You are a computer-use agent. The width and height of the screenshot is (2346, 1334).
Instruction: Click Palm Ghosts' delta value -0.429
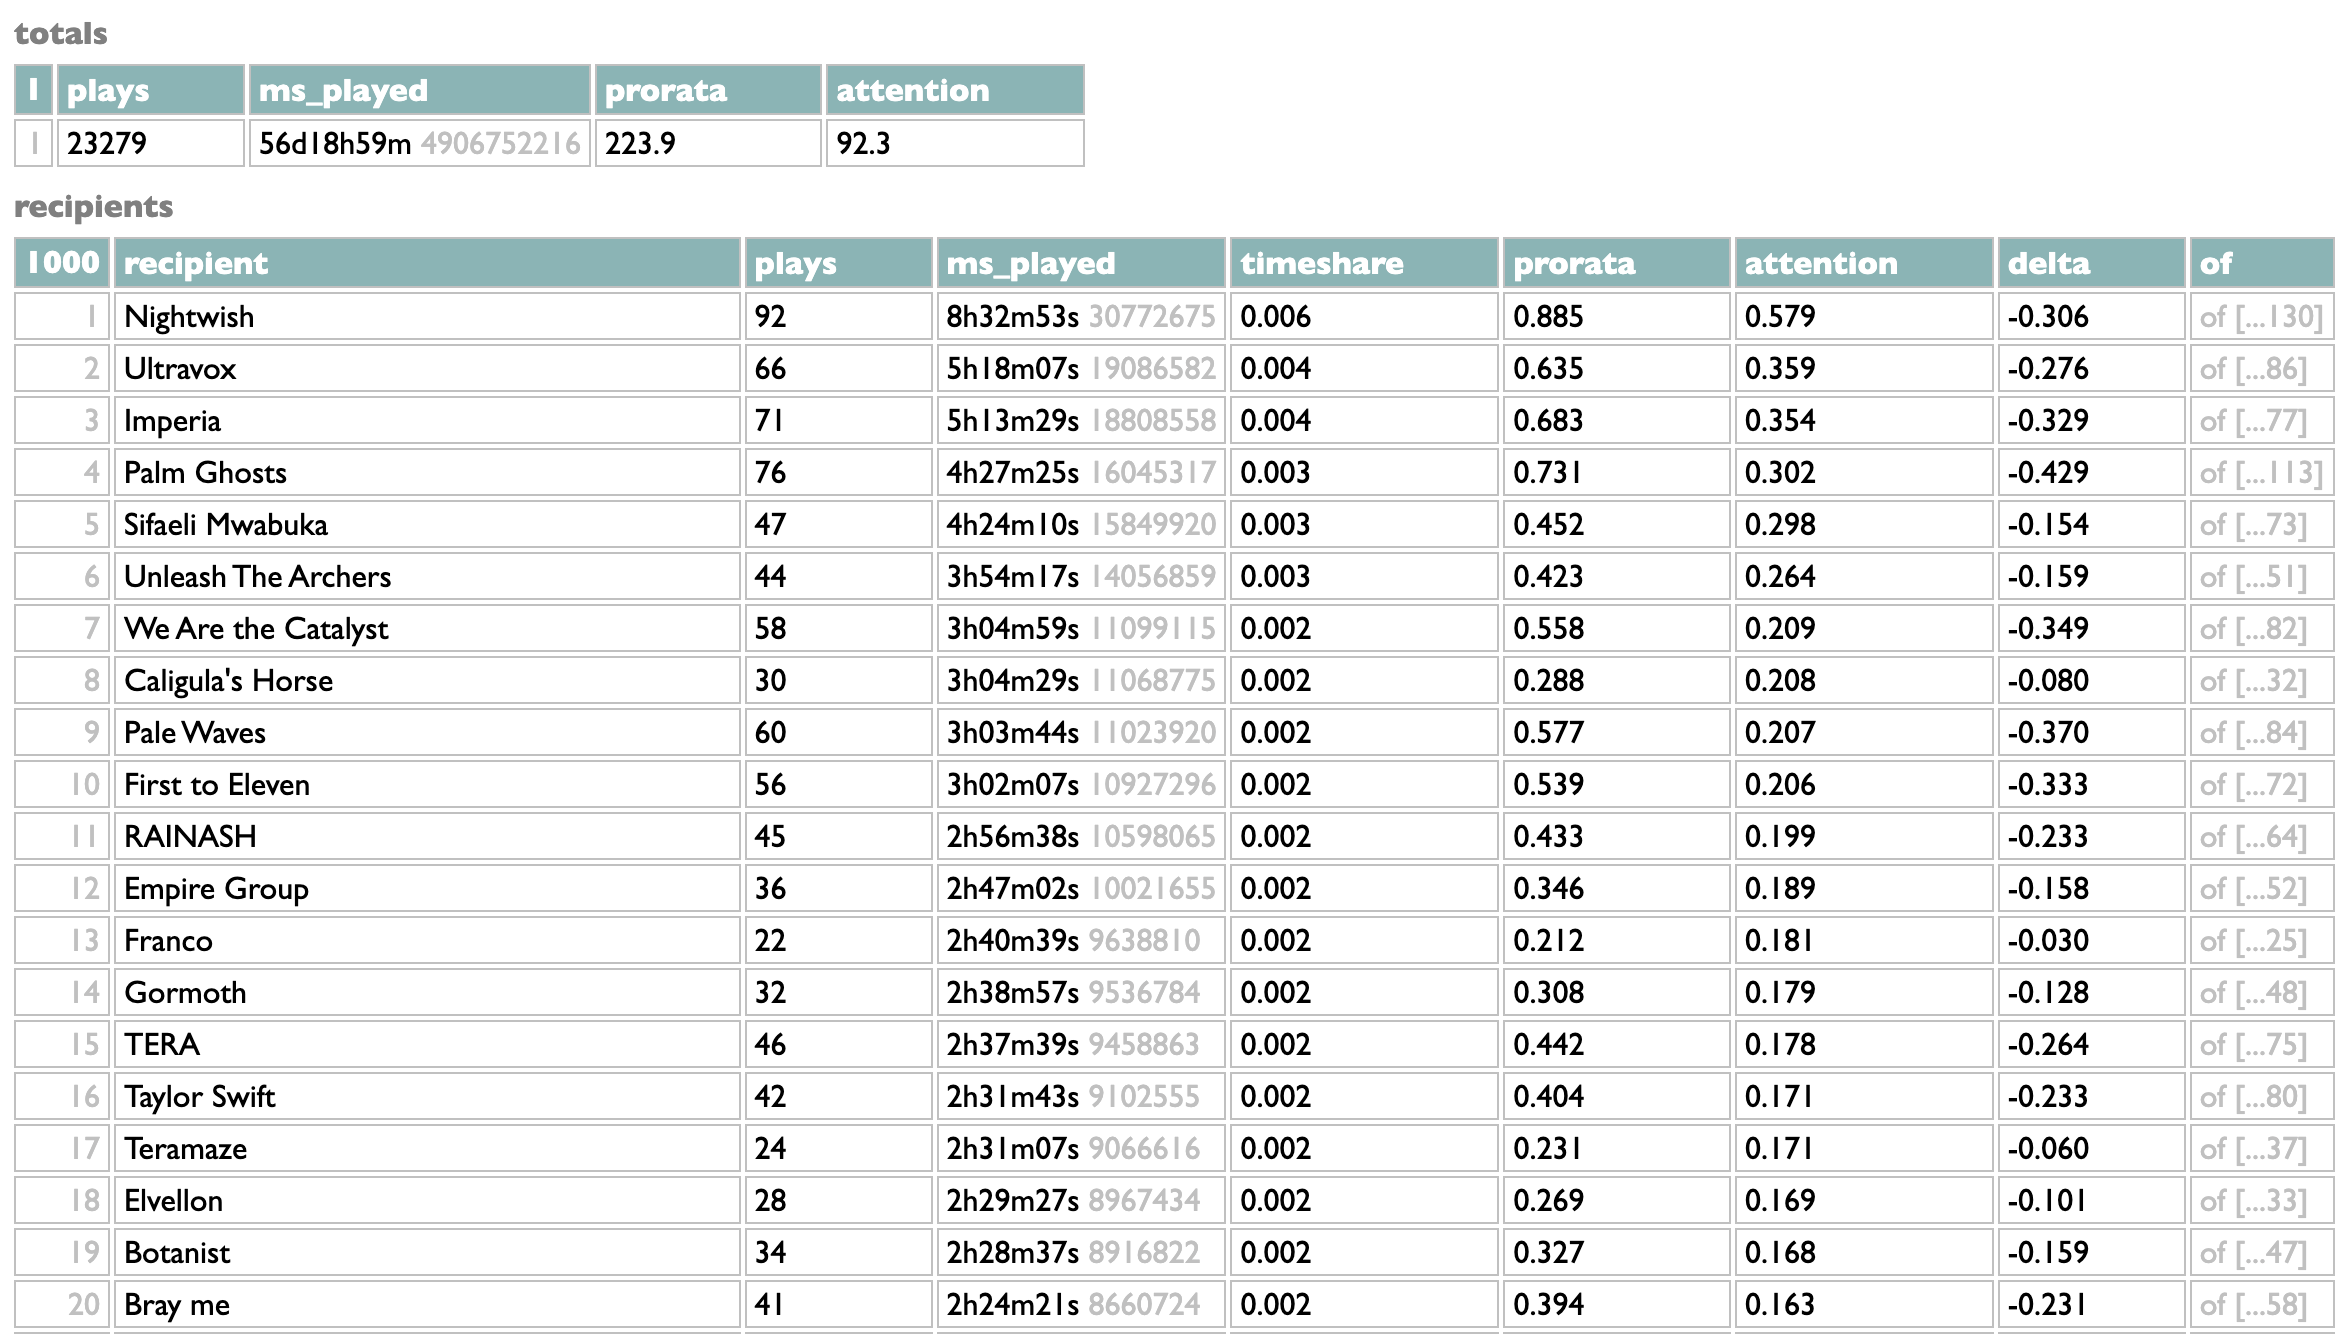pos(2048,473)
